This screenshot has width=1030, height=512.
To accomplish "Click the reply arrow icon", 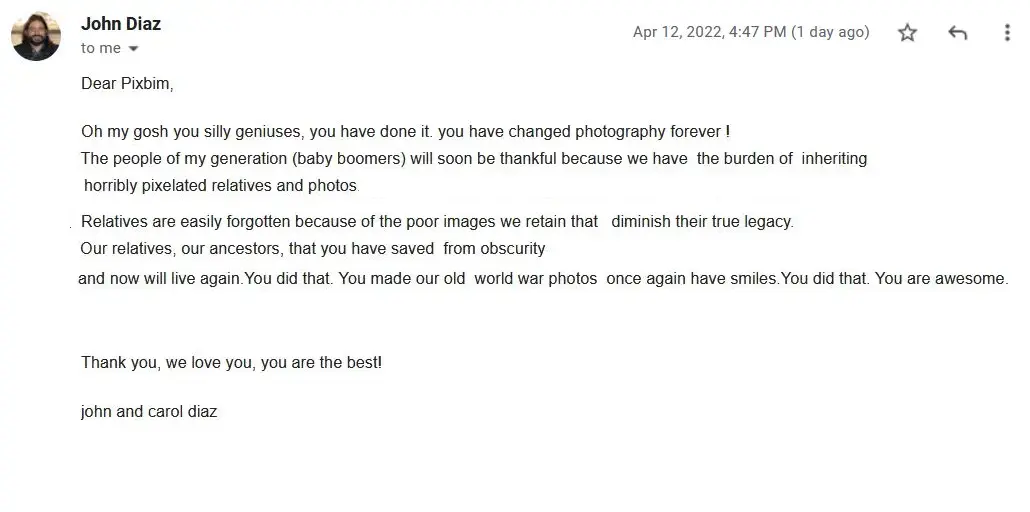I will coord(957,33).
